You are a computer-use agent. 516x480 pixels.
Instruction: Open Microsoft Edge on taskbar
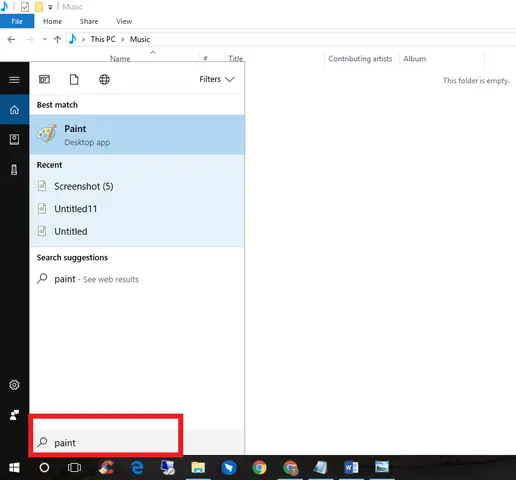(137, 468)
